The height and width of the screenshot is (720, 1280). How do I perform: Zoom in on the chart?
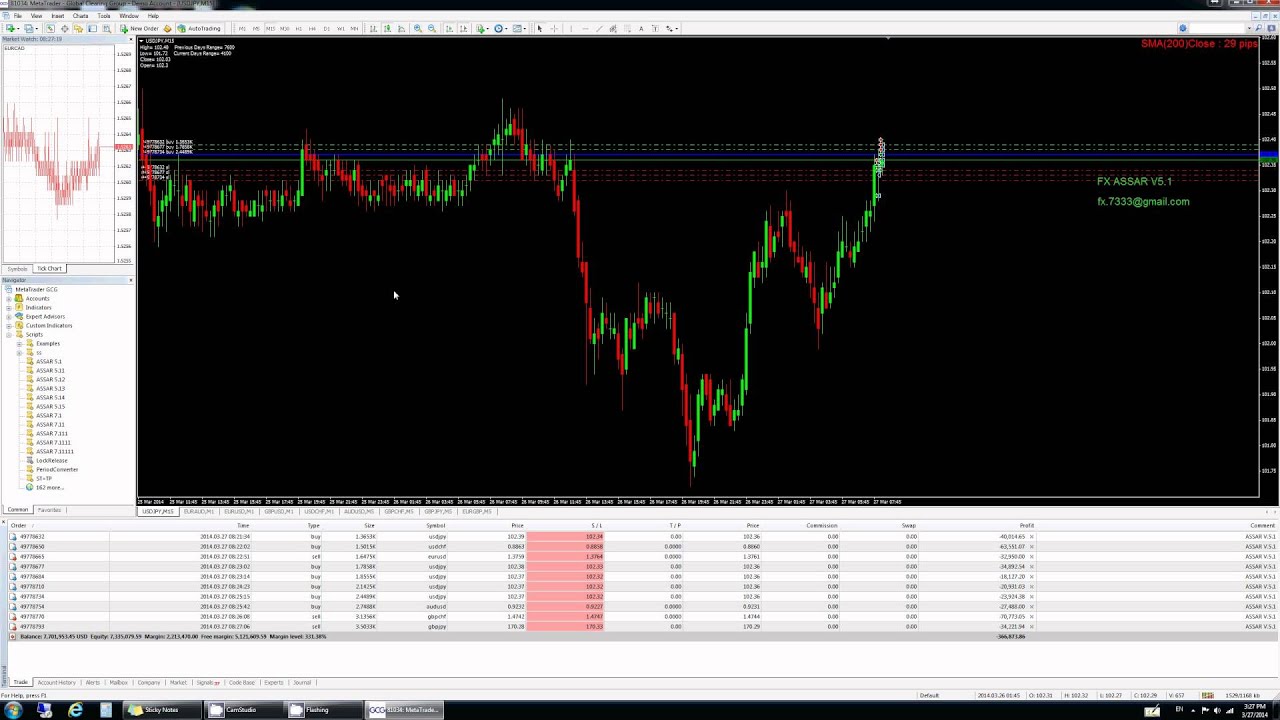[418, 28]
